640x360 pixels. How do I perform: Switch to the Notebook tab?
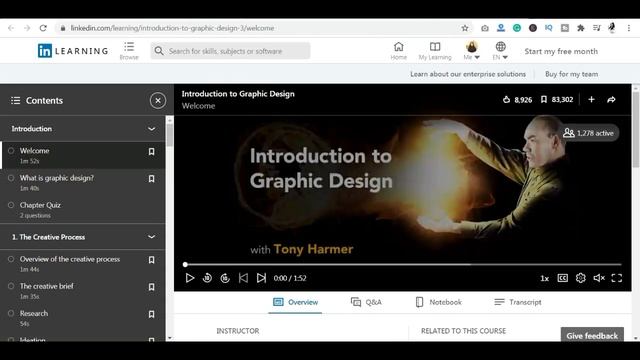click(438, 302)
